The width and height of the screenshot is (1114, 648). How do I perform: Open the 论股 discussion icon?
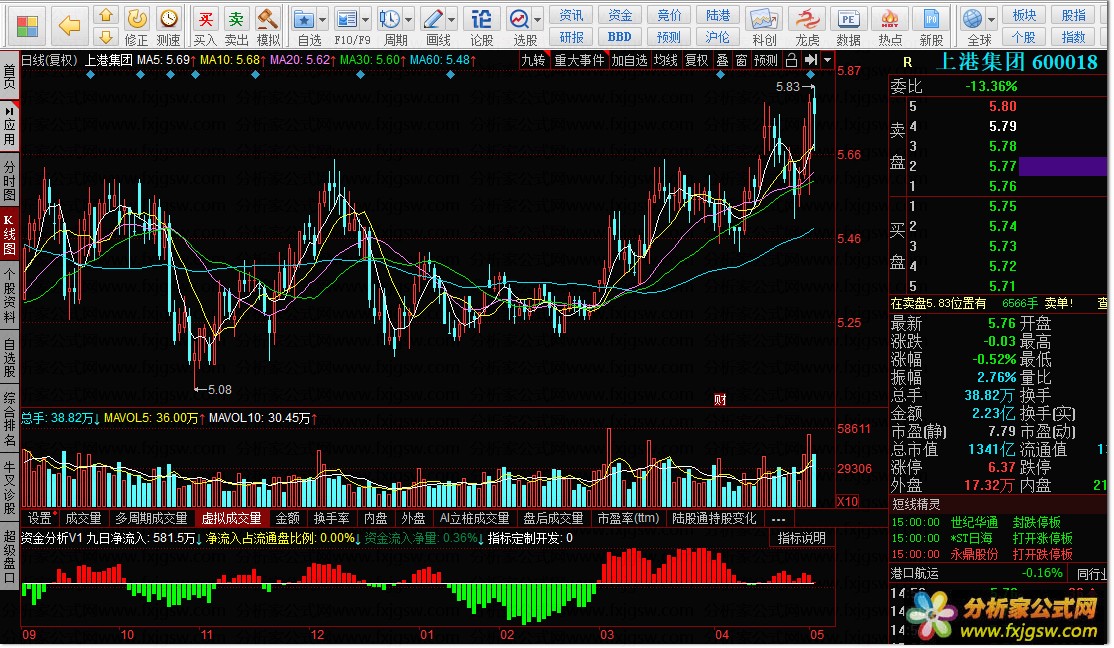(x=482, y=26)
